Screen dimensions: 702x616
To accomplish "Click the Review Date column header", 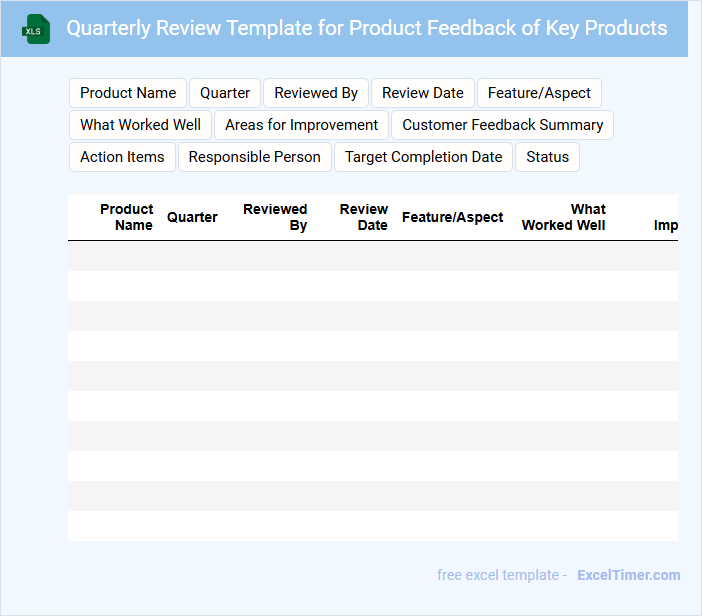I will (363, 217).
